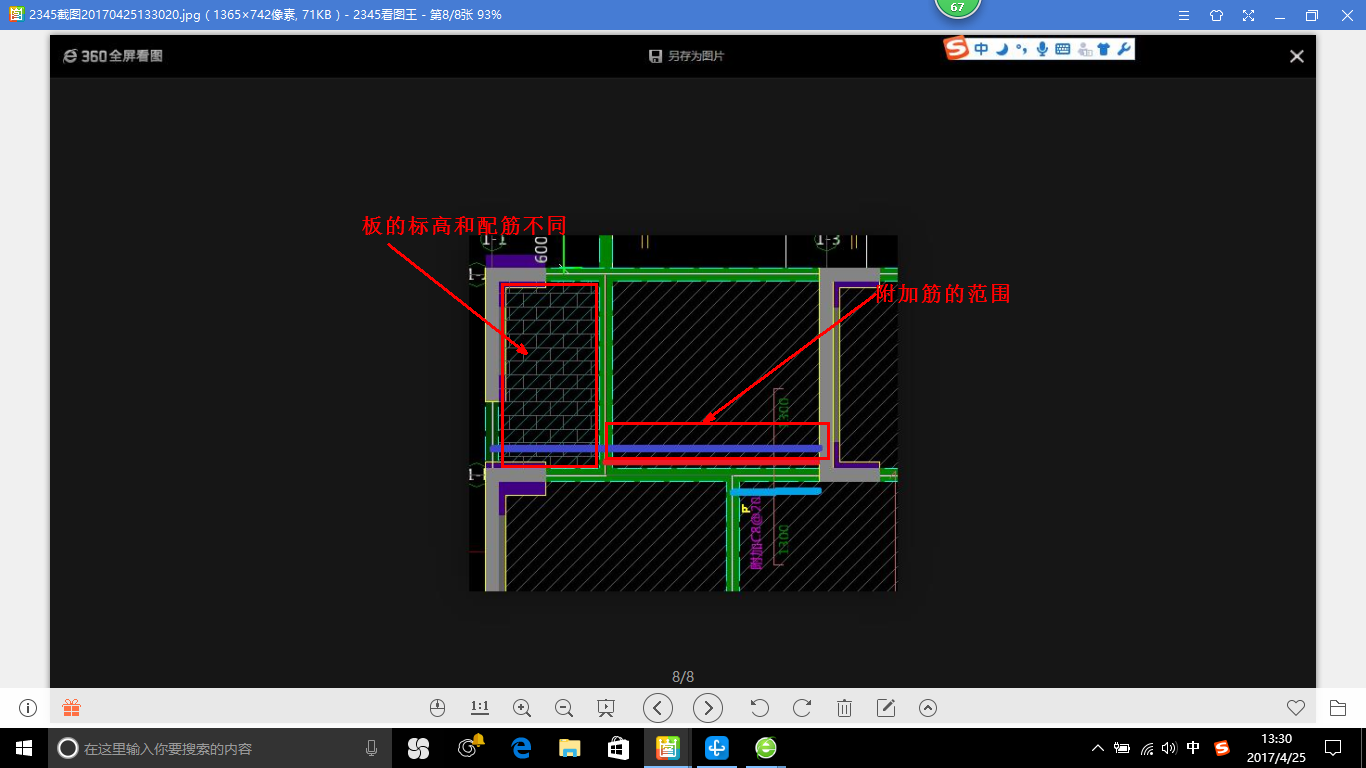Screen dimensions: 1366x768
Task: Open the edit image pencil icon
Action: [886, 708]
